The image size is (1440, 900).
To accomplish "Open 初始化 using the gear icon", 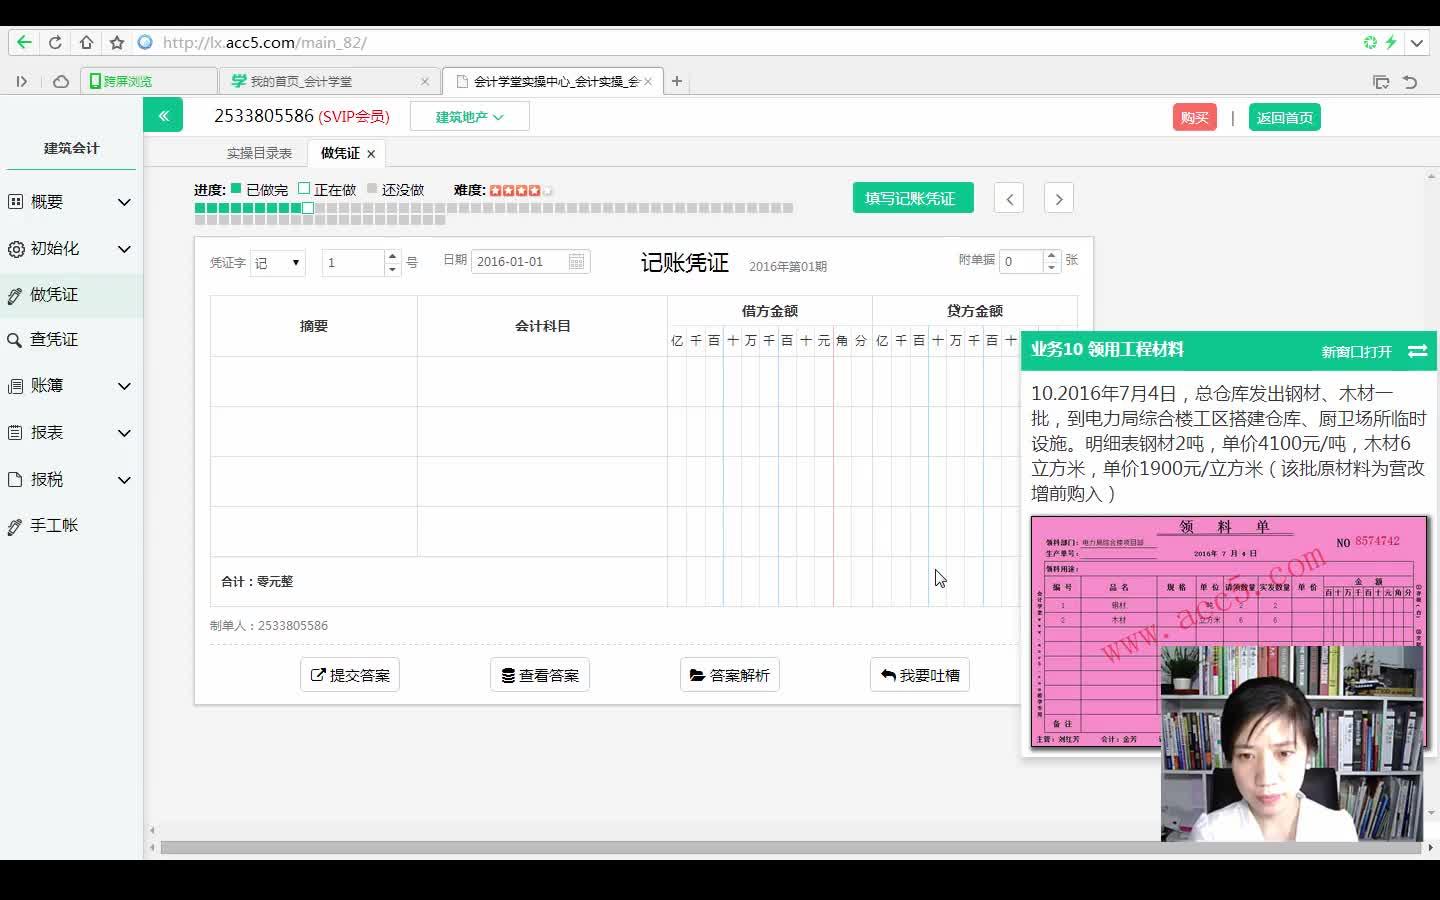I will 16,248.
